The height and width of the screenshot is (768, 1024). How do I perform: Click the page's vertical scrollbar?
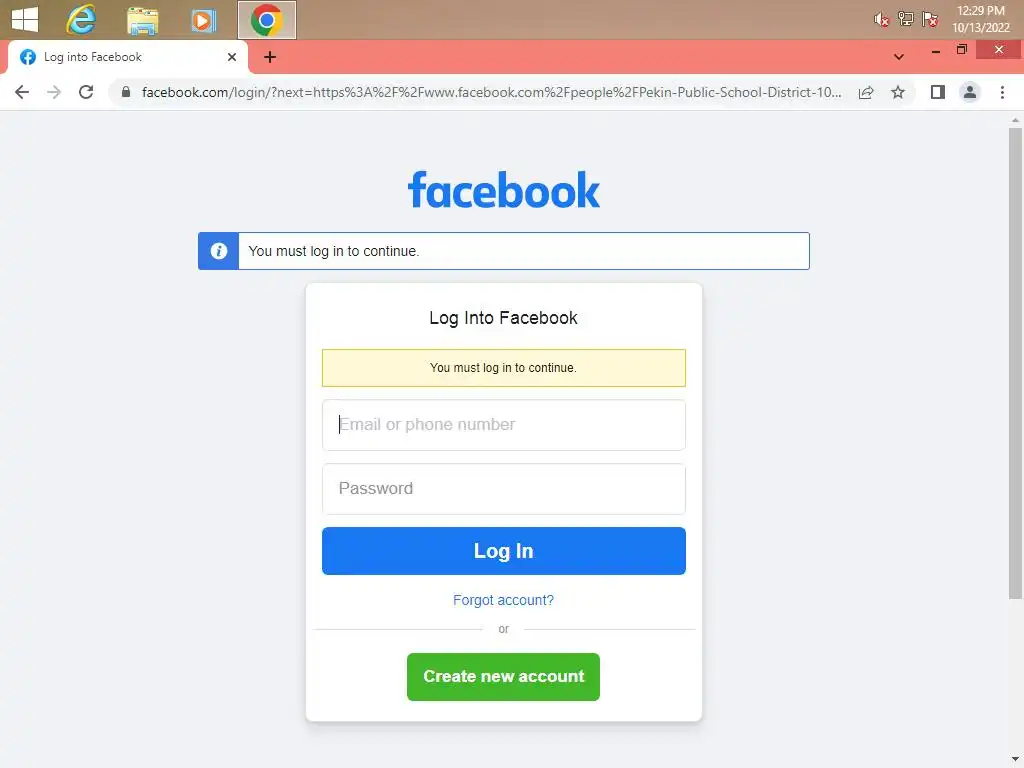coord(1015,363)
